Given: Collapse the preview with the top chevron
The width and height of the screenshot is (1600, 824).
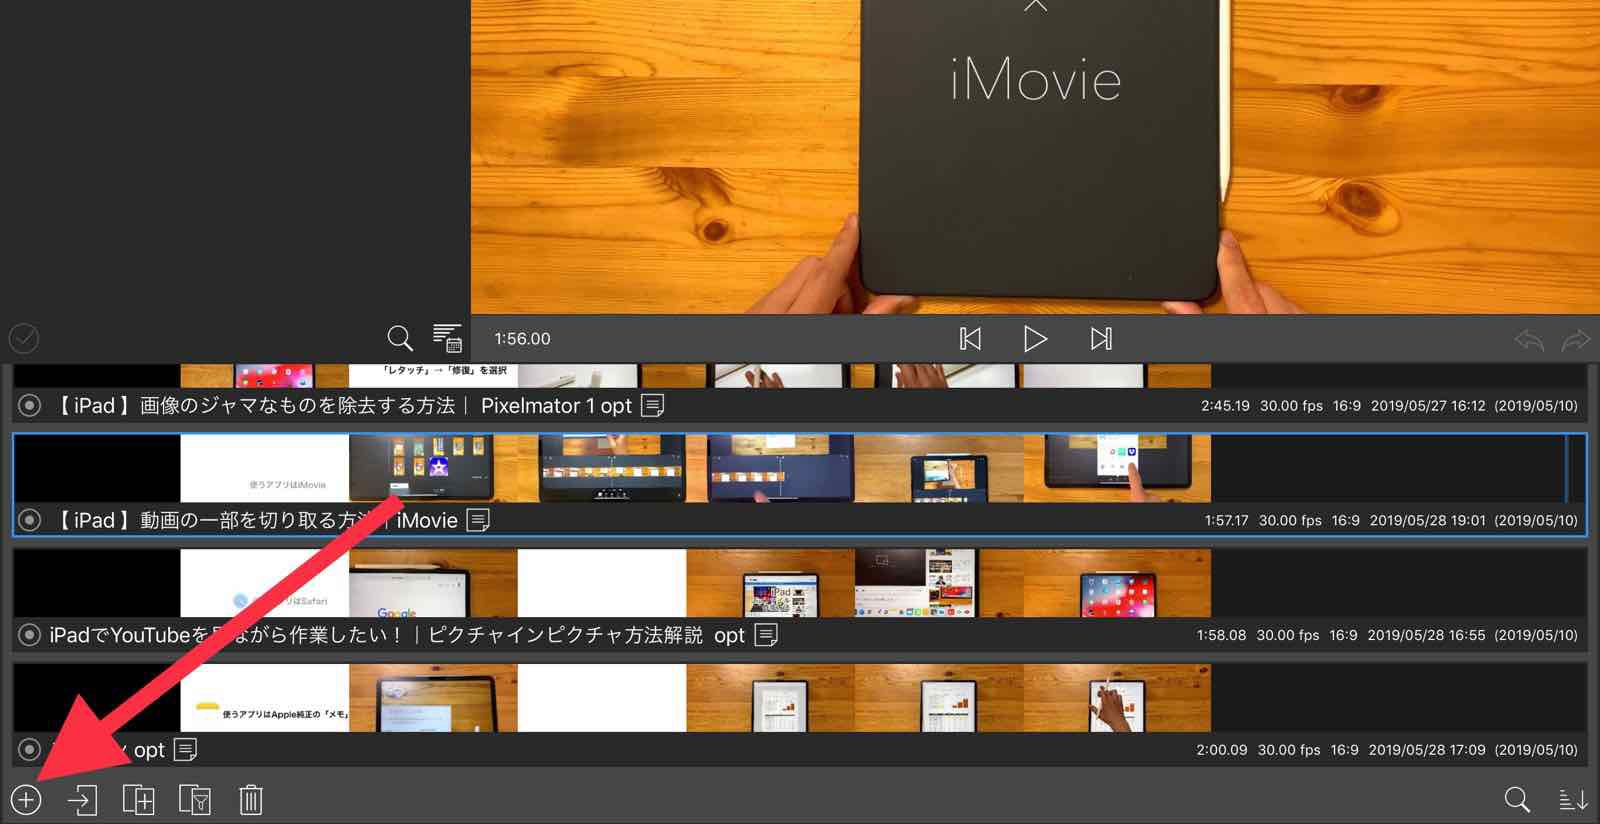Looking at the screenshot, I should [1035, 6].
